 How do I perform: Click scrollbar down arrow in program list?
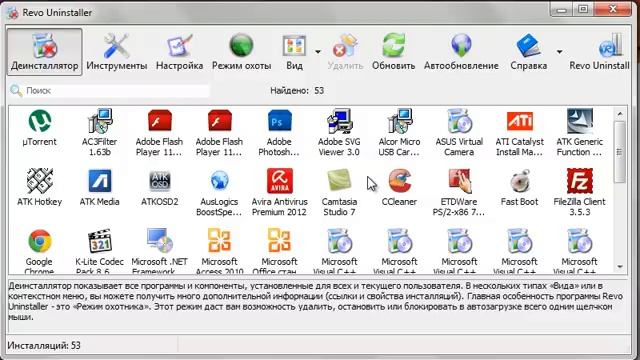coord(620,267)
